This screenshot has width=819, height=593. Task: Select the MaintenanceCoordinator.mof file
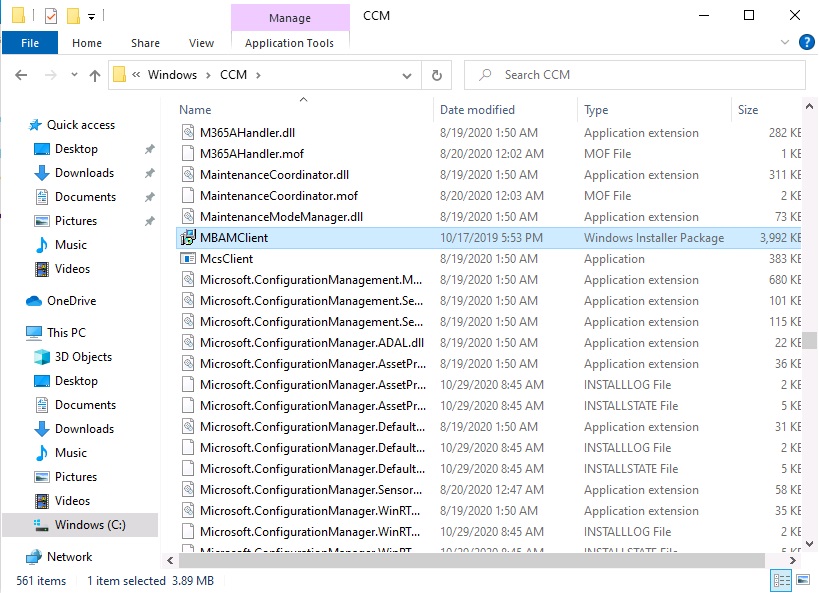click(279, 196)
